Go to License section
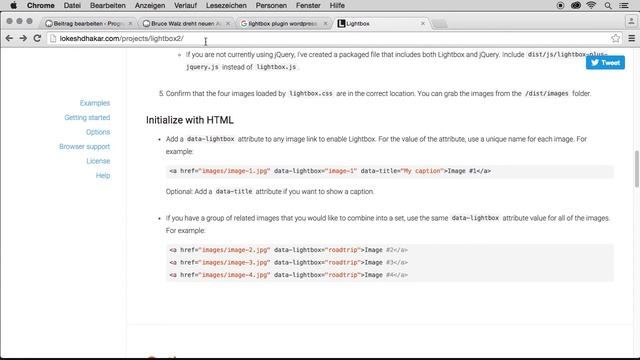Screen dimensions: 640x360 coord(98,161)
